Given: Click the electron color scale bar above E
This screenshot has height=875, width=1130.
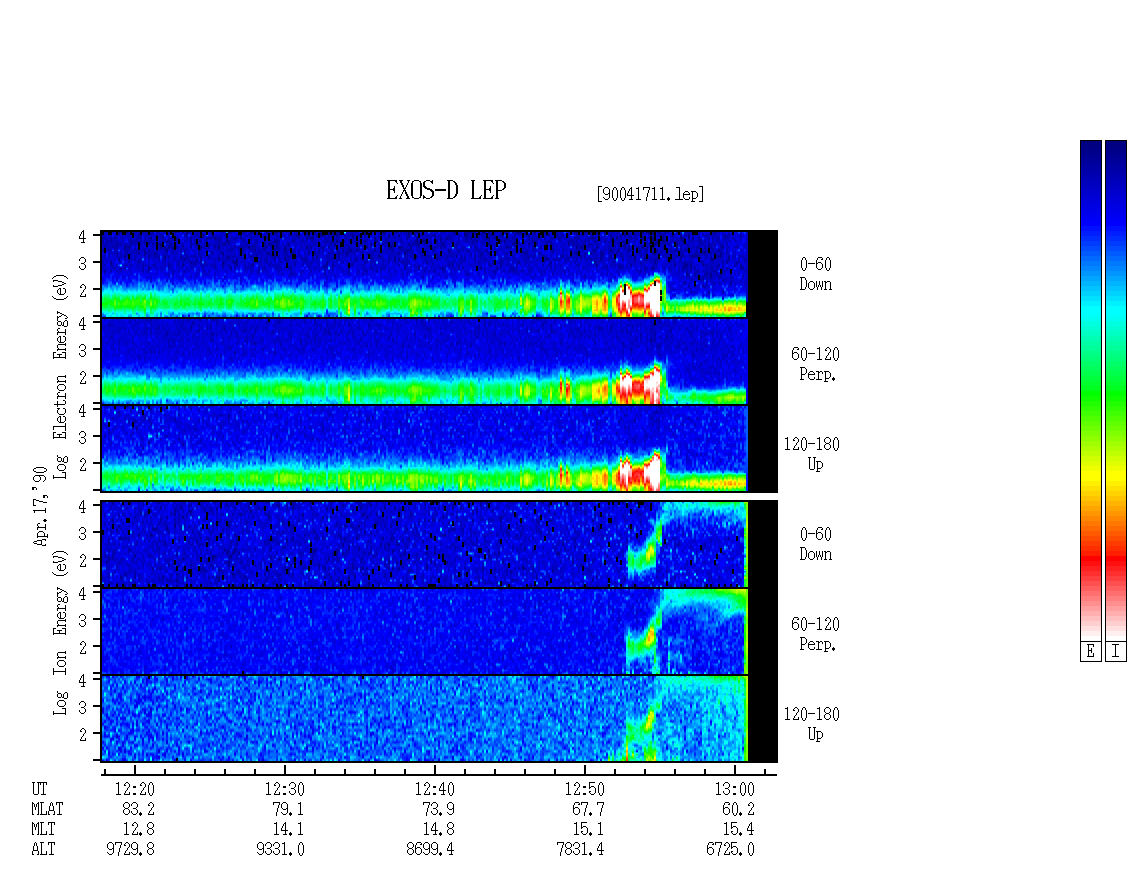Looking at the screenshot, I should point(1090,390).
